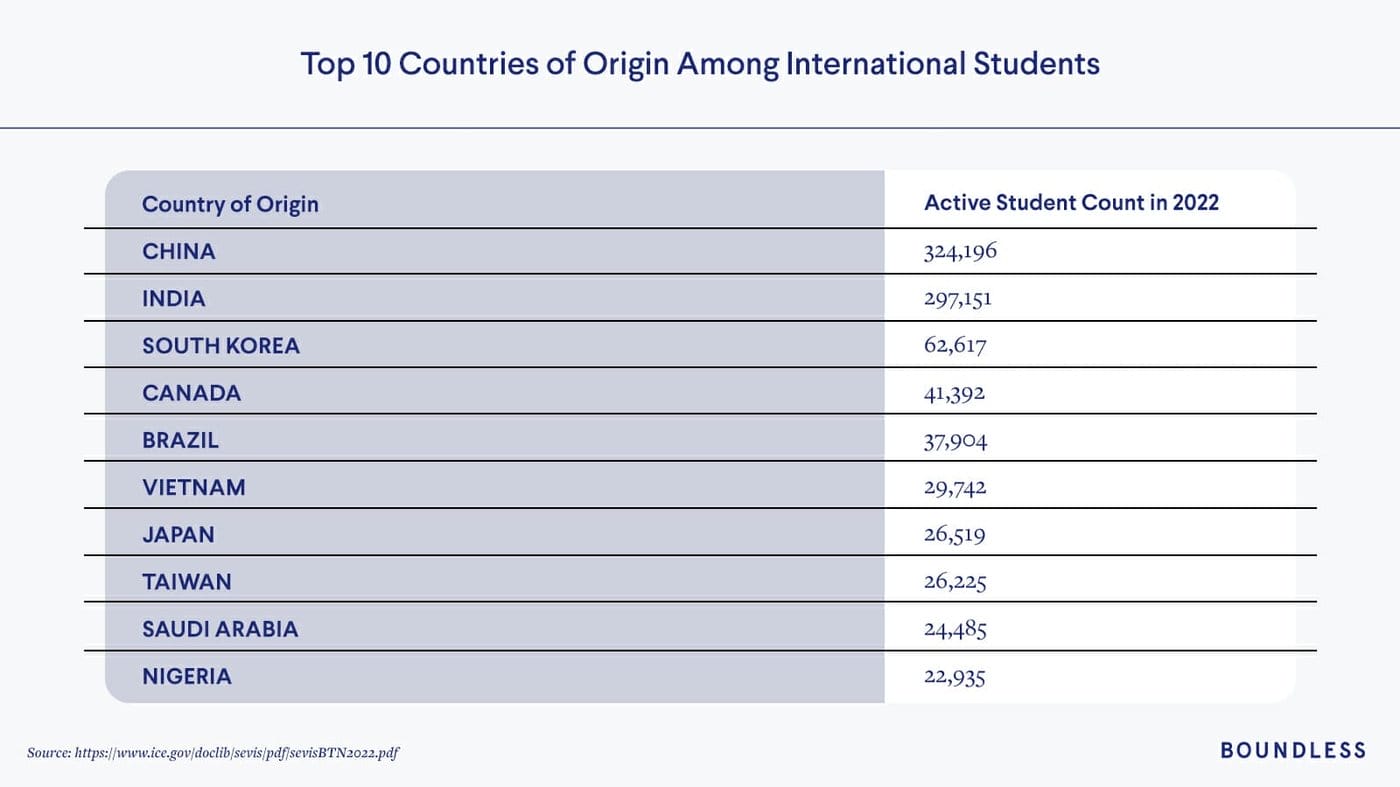This screenshot has height=787, width=1400.
Task: Select the Country of Origin column header
Action: 230,204
